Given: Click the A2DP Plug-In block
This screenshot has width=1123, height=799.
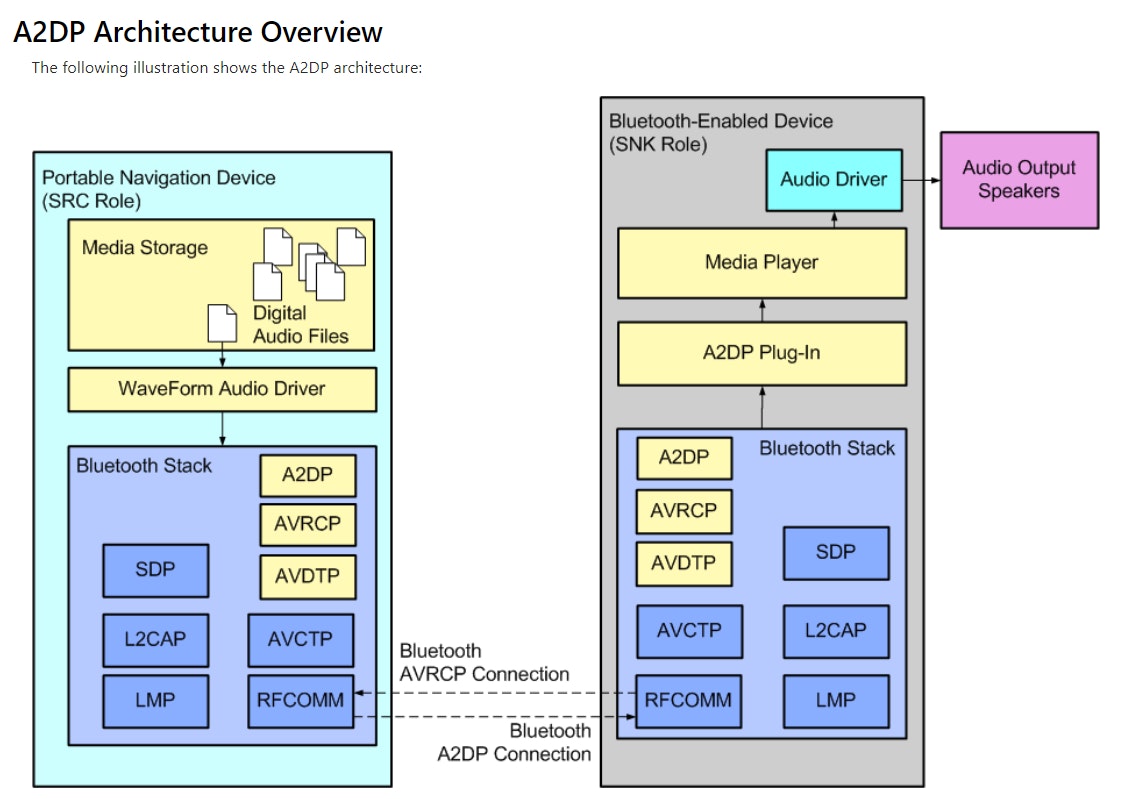Looking at the screenshot, I should 761,354.
